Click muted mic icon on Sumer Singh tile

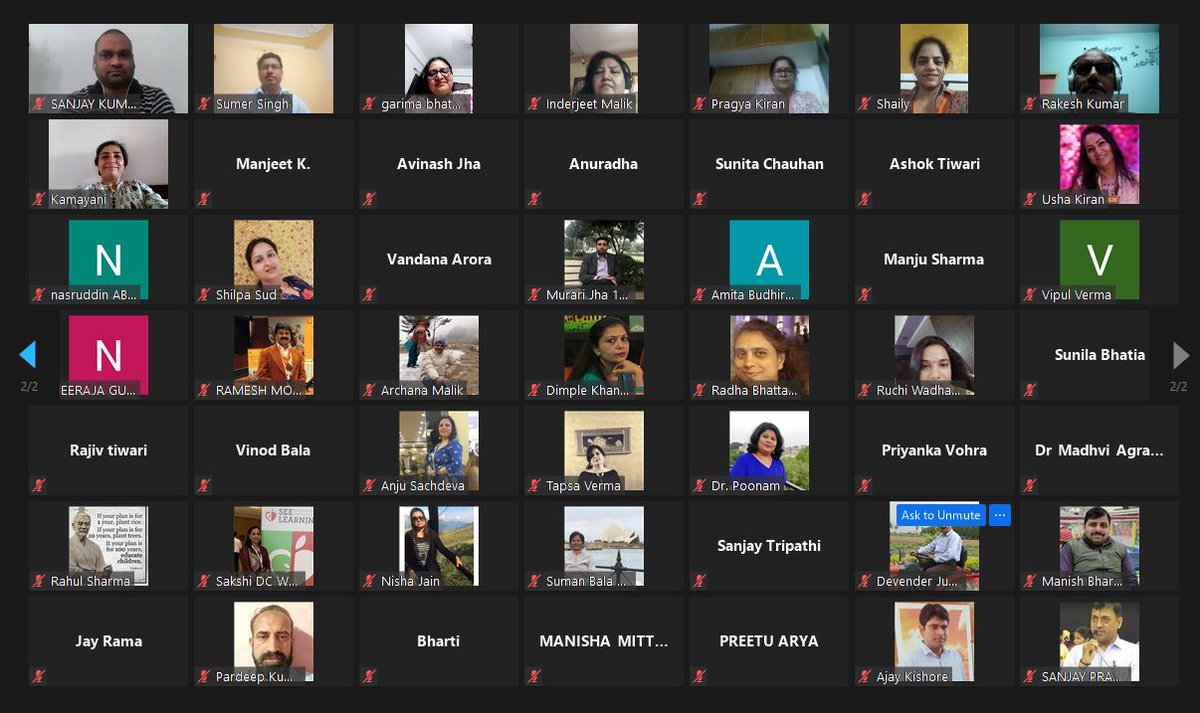pyautogui.click(x=204, y=104)
